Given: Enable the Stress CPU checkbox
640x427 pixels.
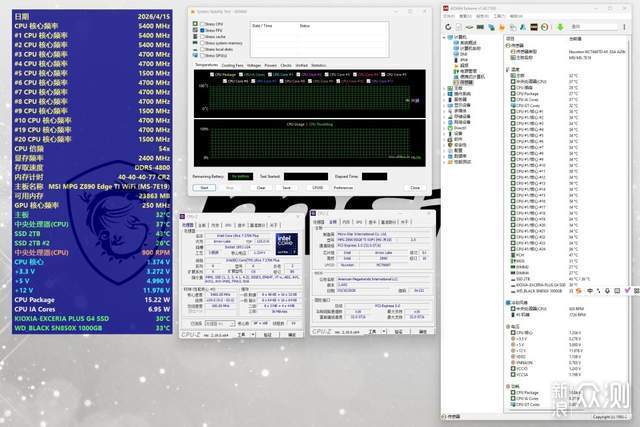Looking at the screenshot, I should [202, 24].
